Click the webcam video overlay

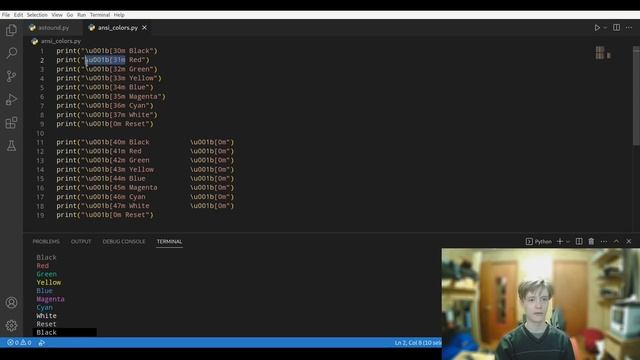tap(540, 304)
